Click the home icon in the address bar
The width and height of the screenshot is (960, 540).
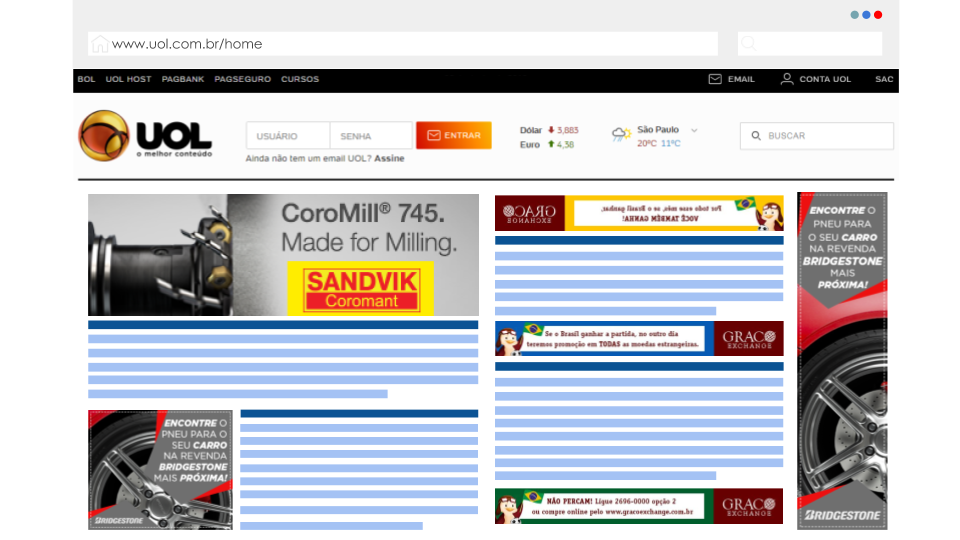click(100, 44)
